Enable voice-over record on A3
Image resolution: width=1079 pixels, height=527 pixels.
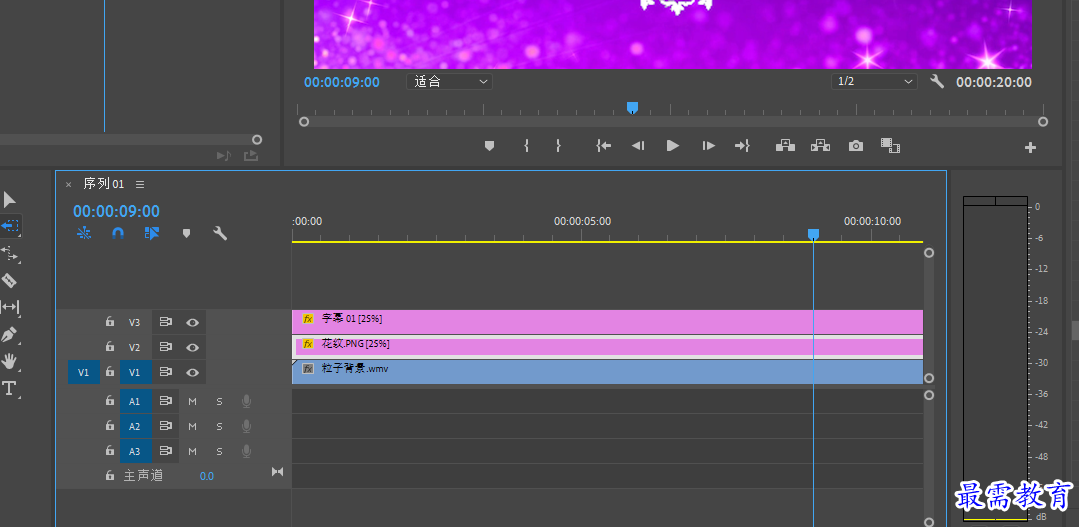coord(246,451)
